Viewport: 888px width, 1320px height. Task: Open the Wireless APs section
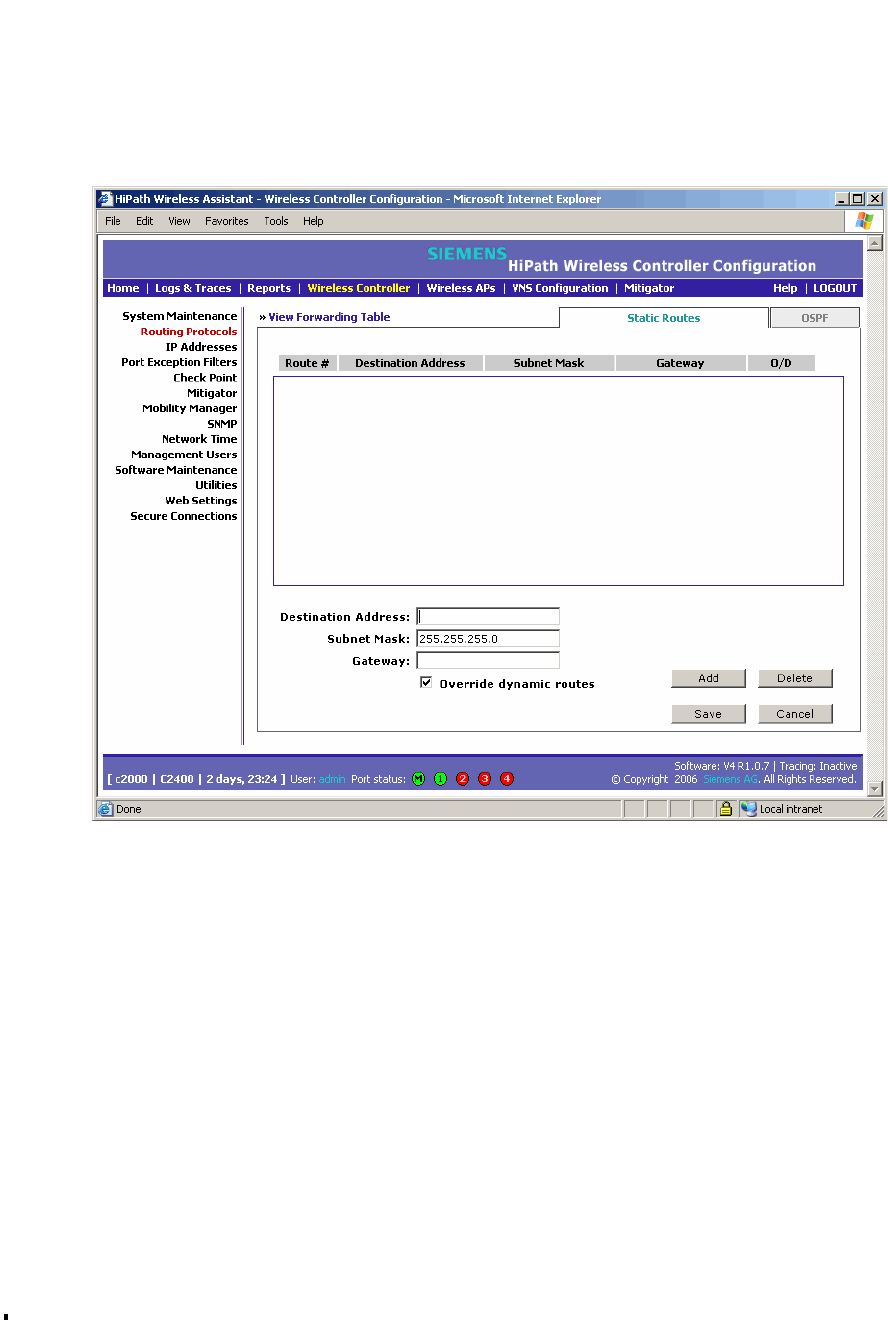tap(461, 288)
